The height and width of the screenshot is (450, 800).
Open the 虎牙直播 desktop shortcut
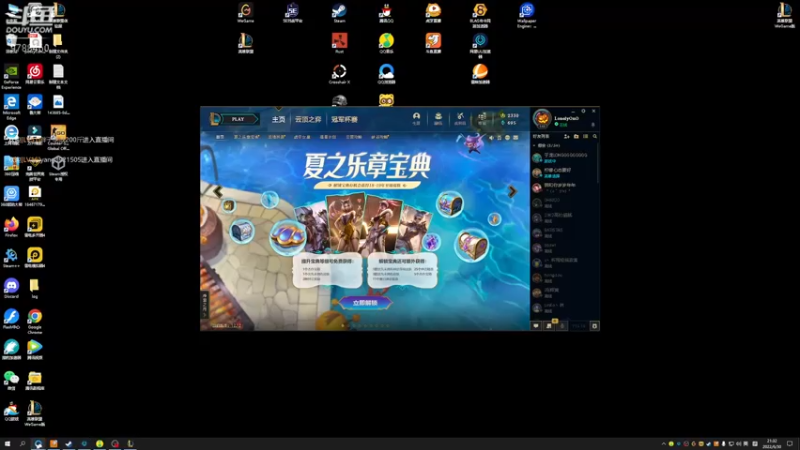tap(433, 13)
